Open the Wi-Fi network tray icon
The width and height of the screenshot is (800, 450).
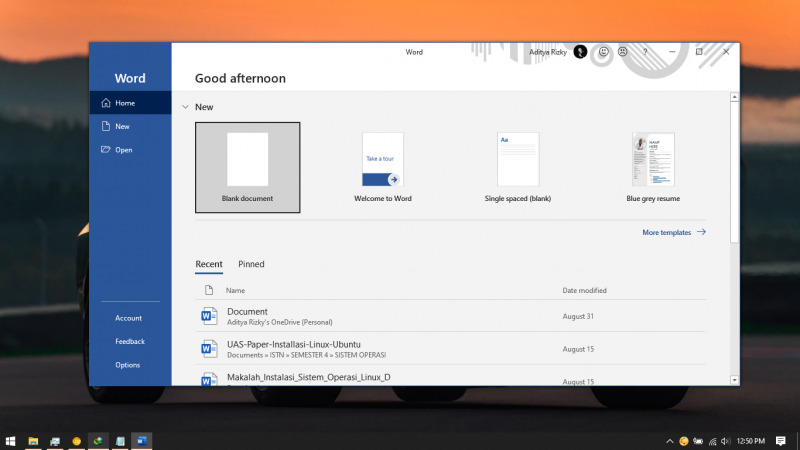click(x=712, y=441)
